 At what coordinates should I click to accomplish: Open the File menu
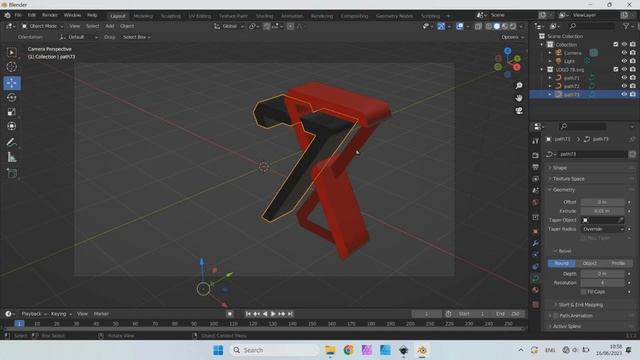(18, 15)
